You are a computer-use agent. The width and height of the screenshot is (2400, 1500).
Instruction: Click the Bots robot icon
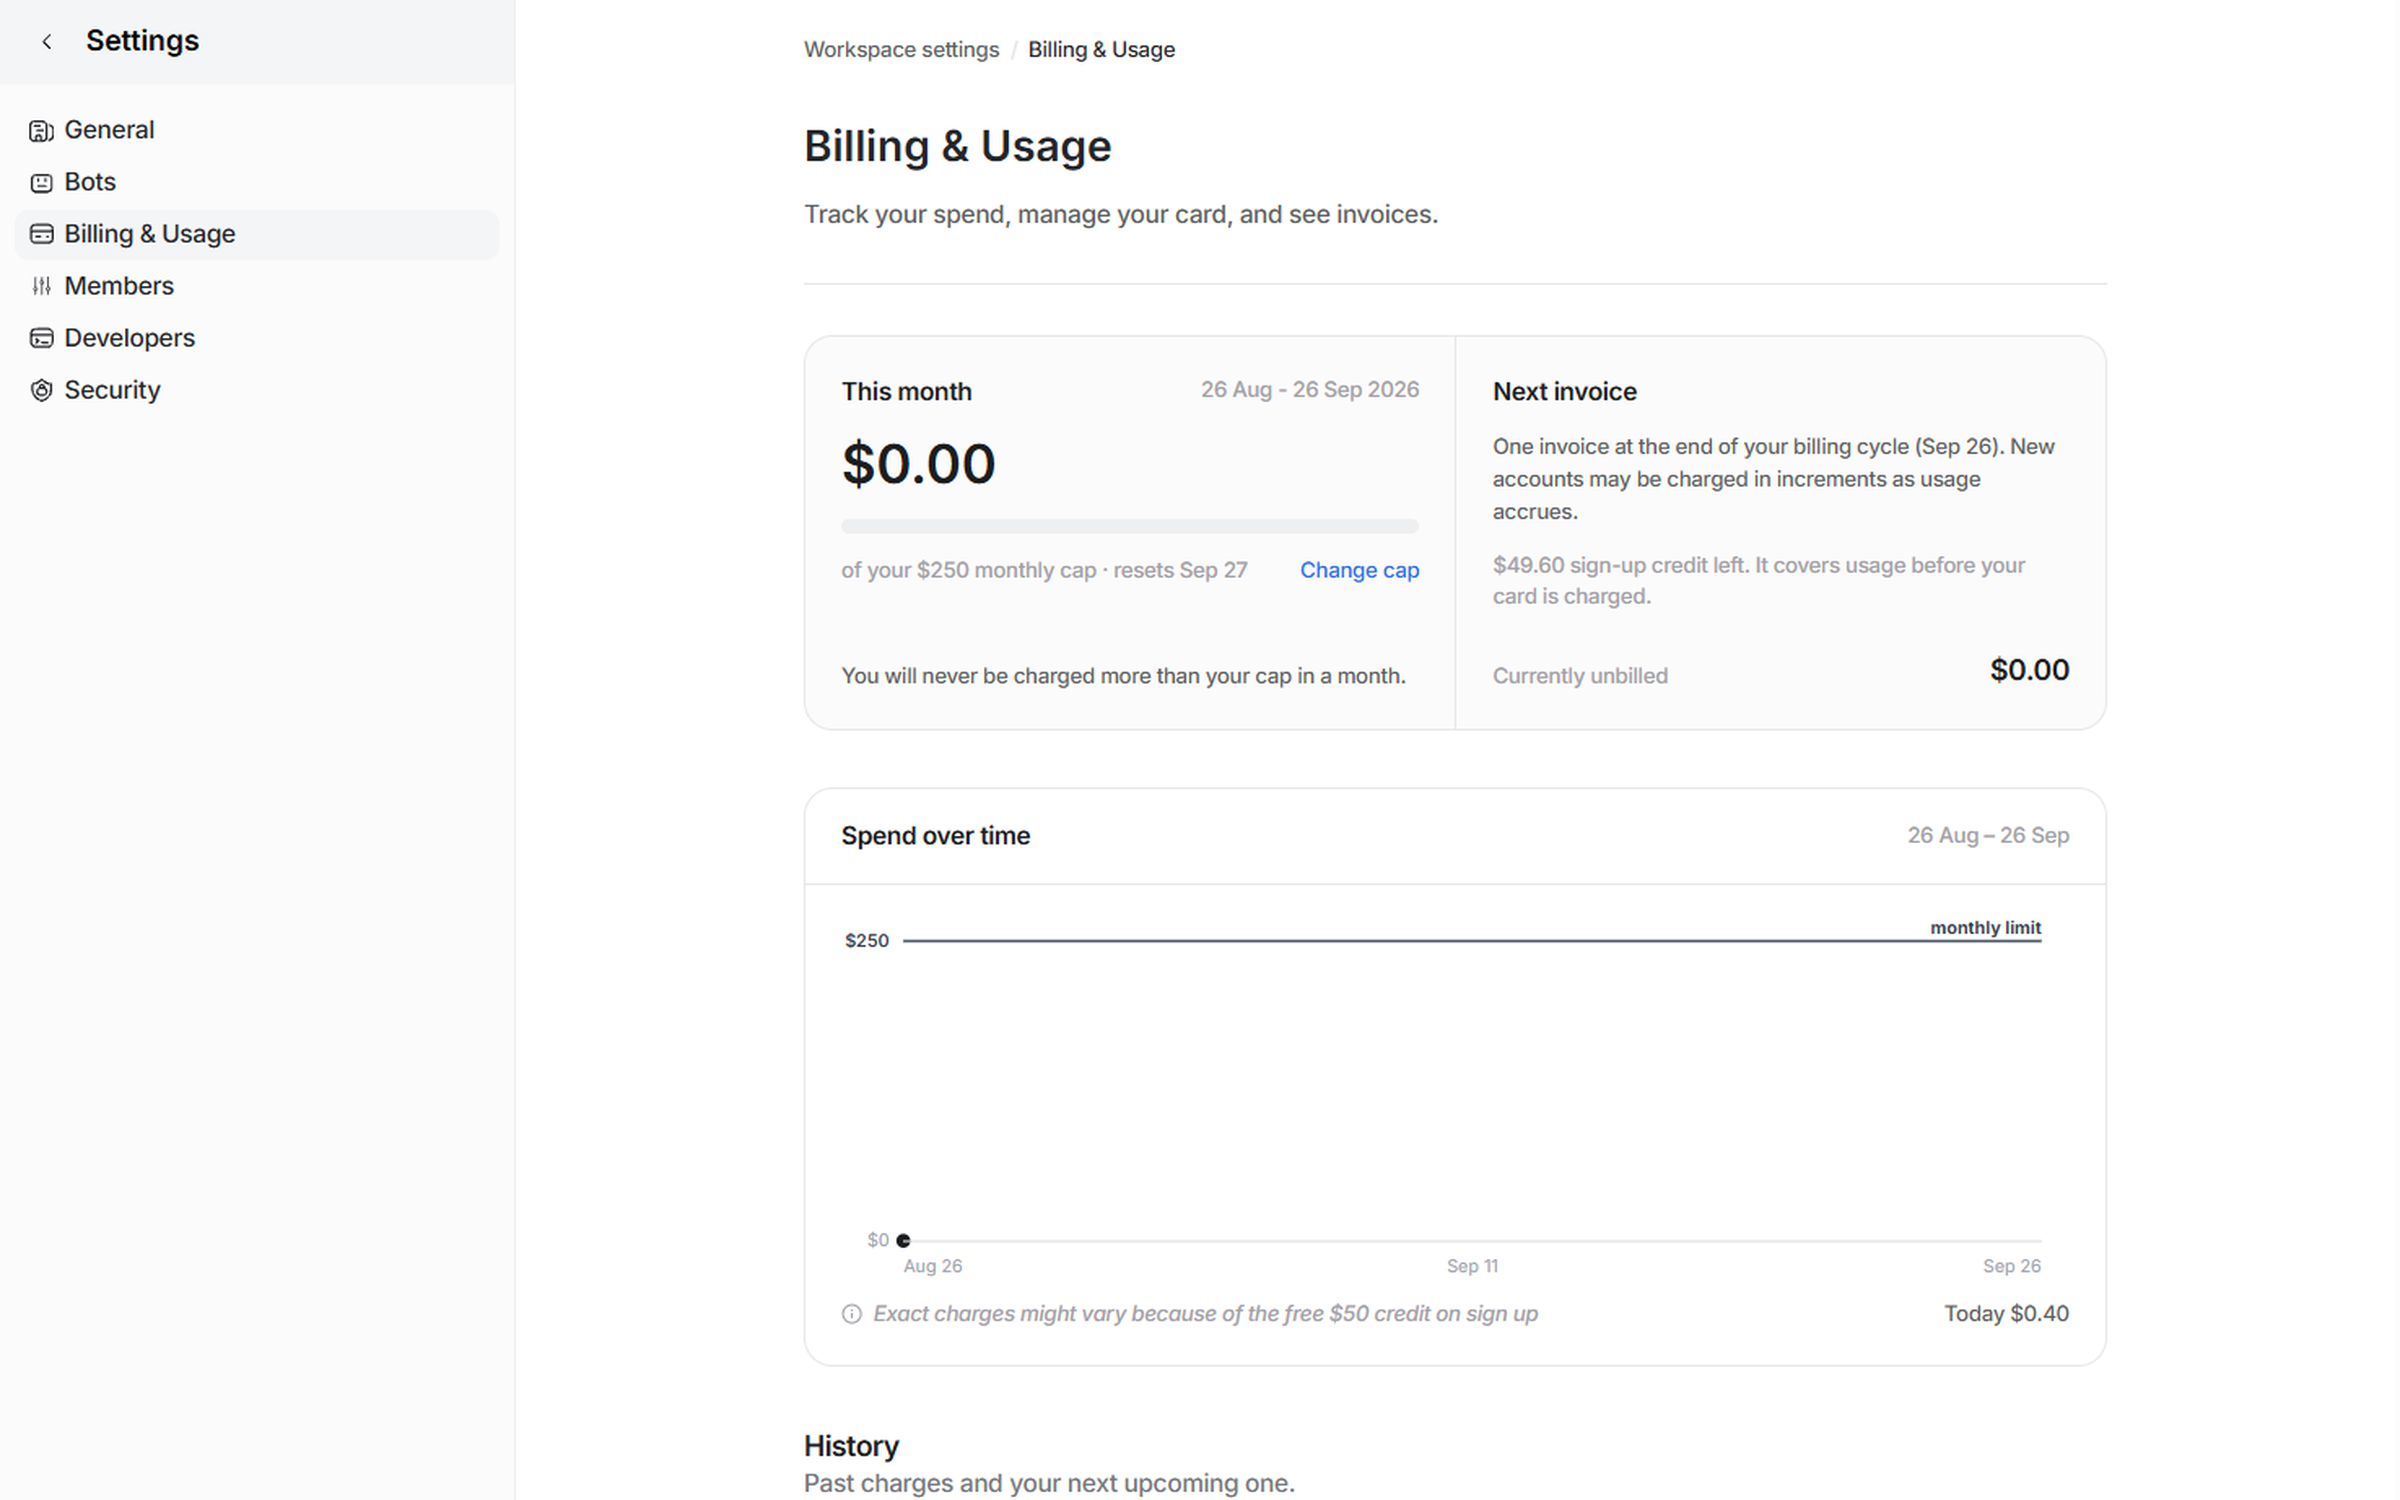(x=41, y=182)
